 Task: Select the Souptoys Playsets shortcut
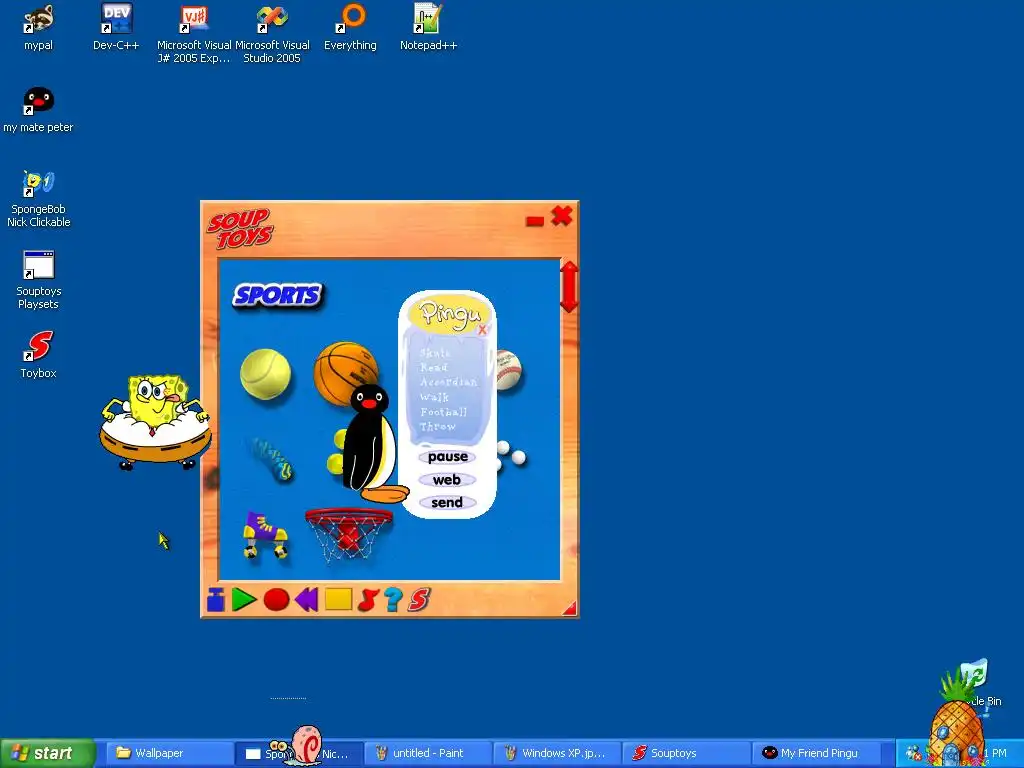[x=39, y=280]
